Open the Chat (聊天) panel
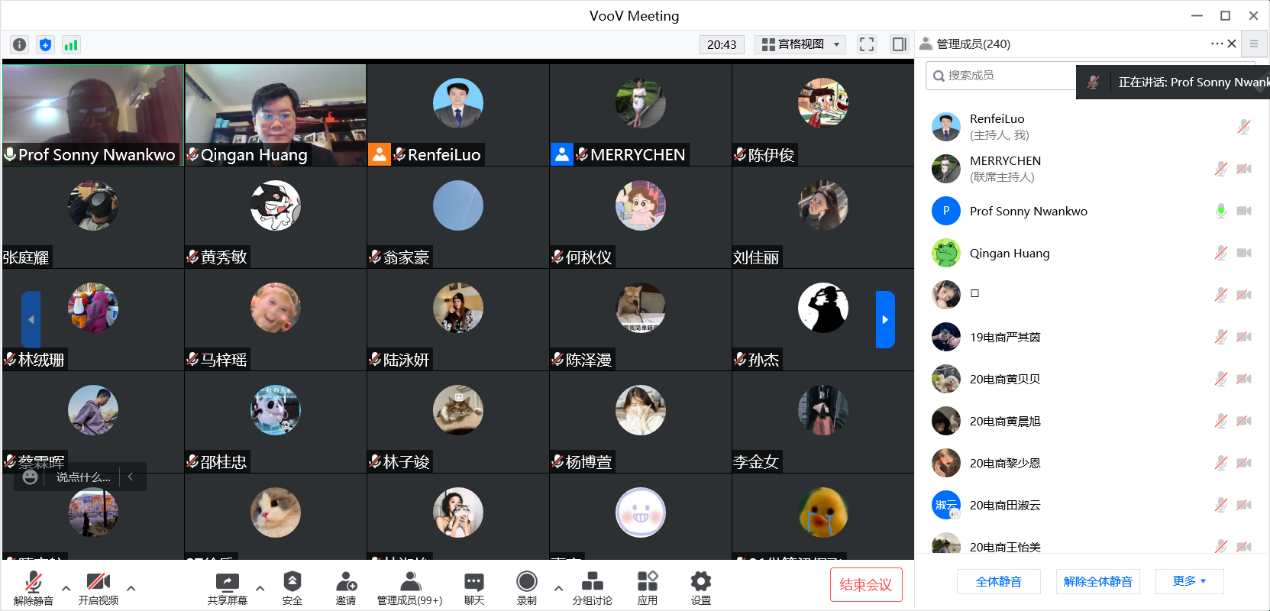 tap(474, 588)
